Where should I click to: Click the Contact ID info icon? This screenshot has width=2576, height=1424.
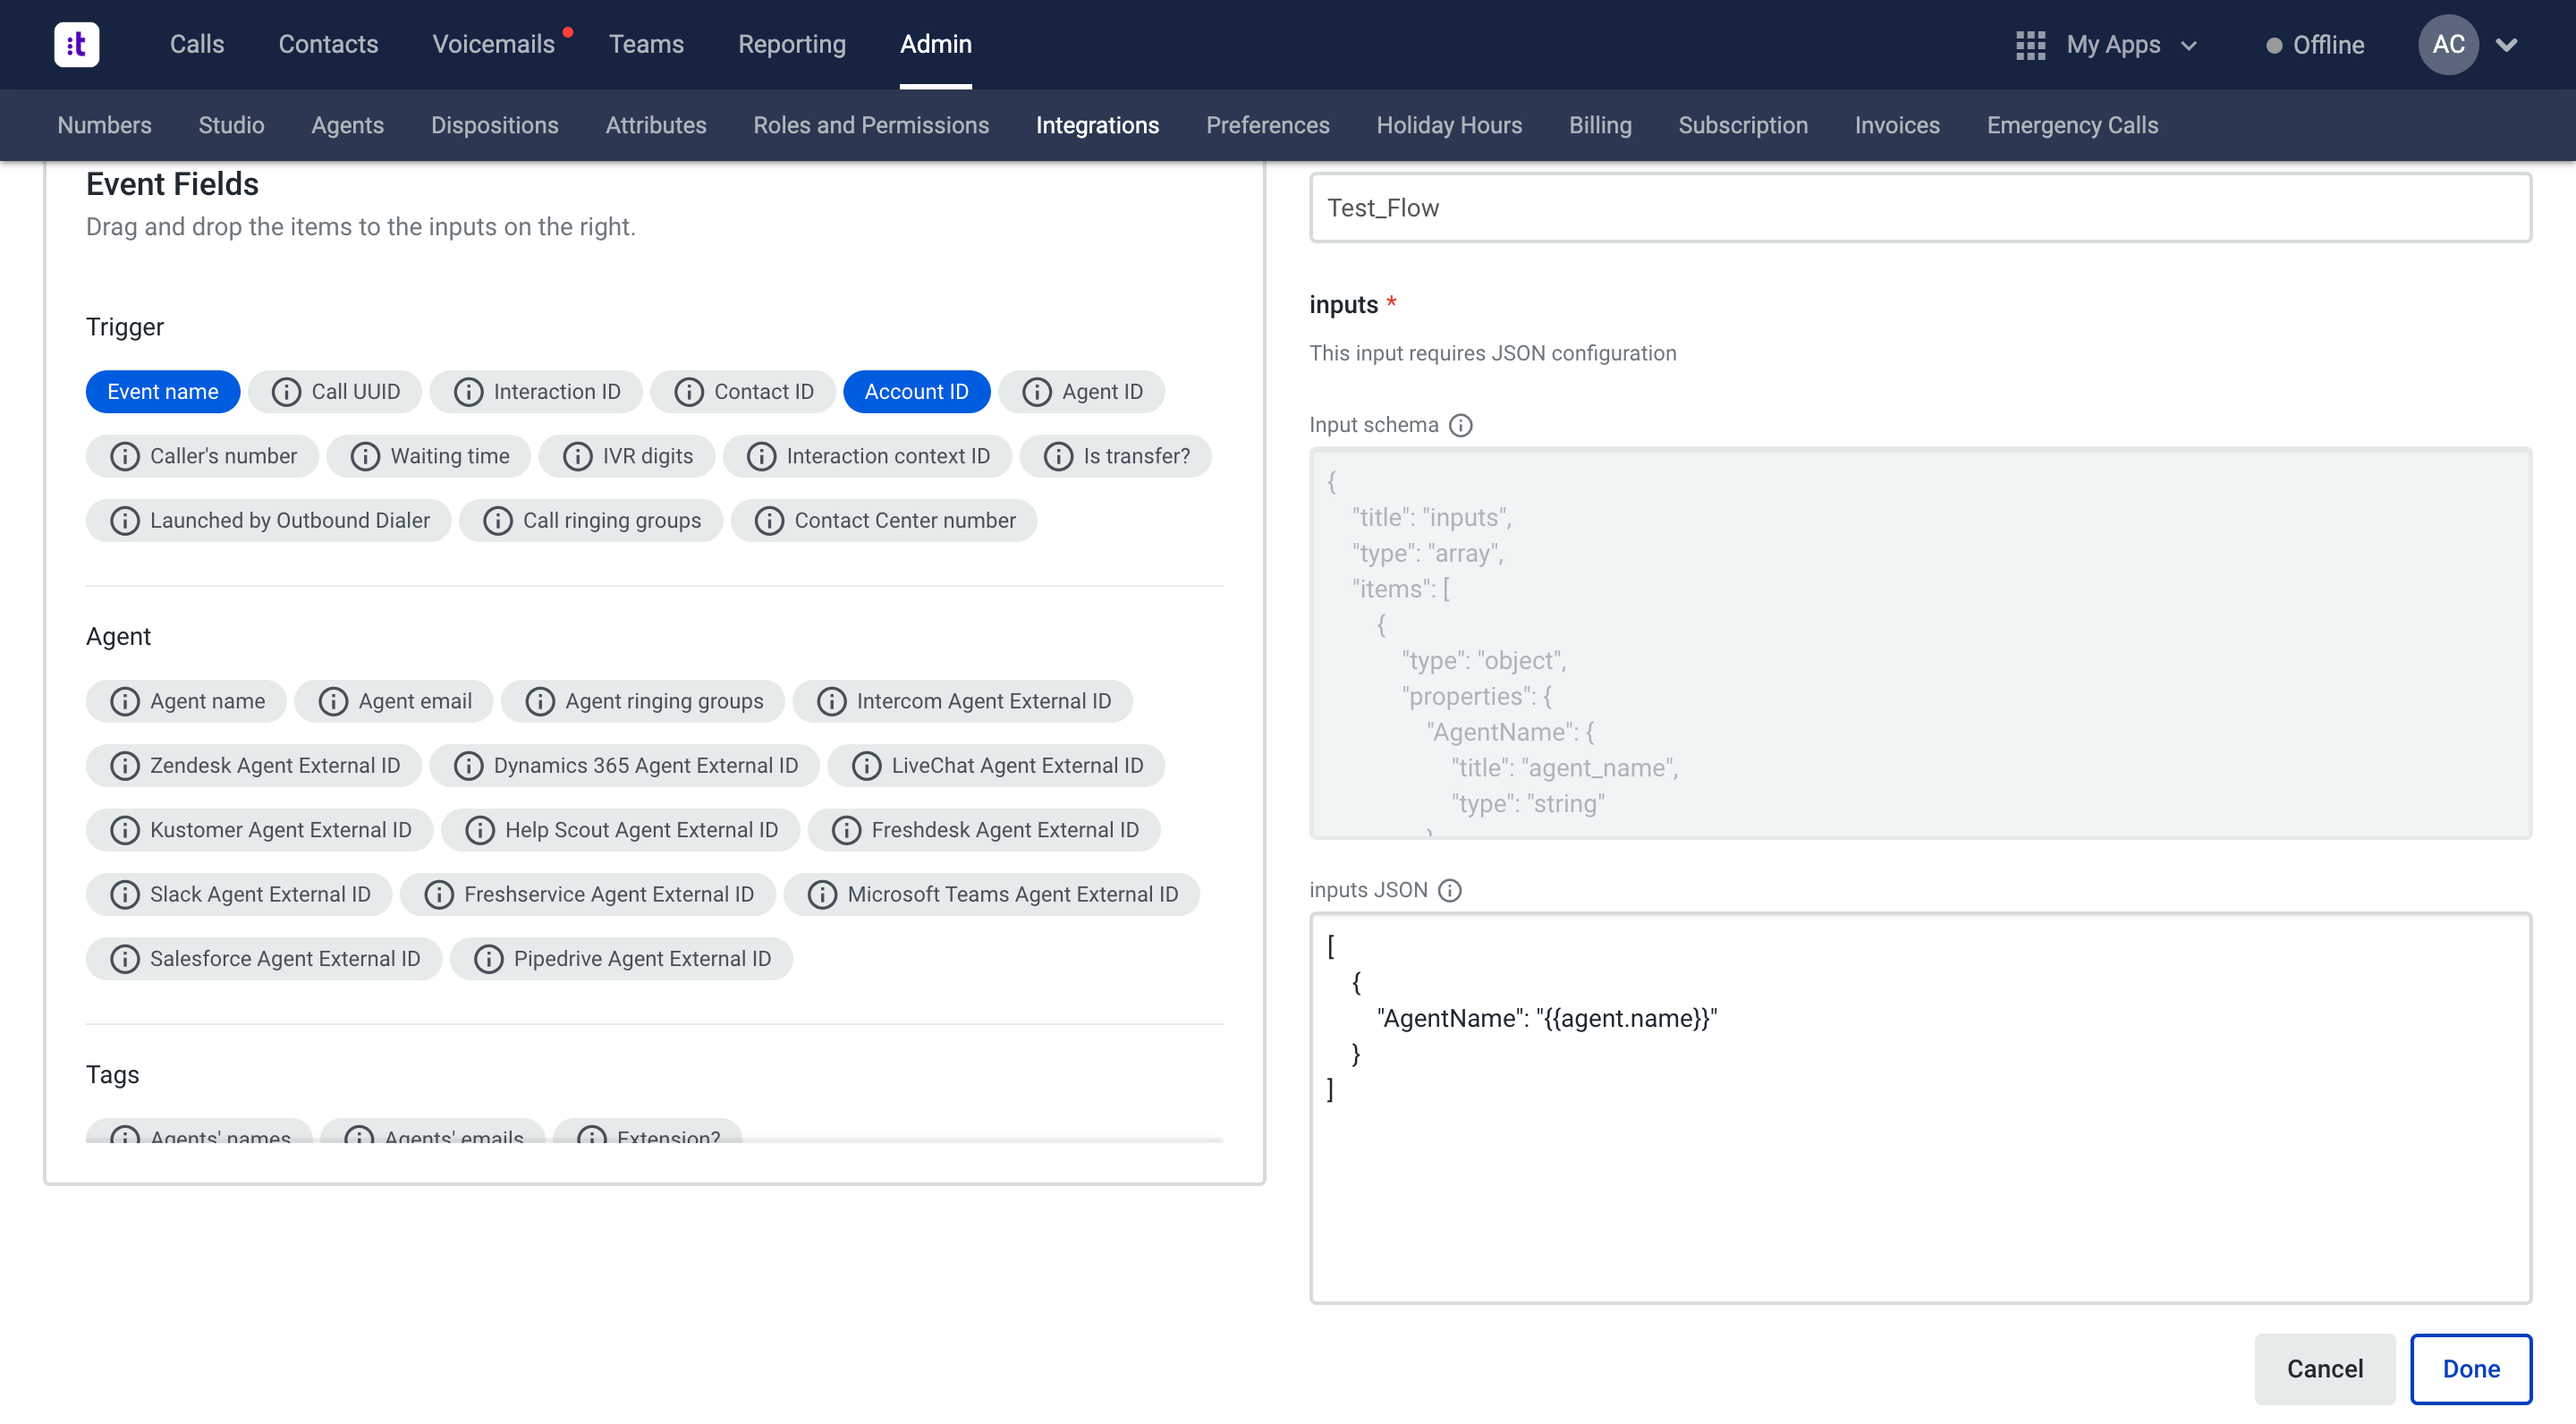click(x=689, y=392)
